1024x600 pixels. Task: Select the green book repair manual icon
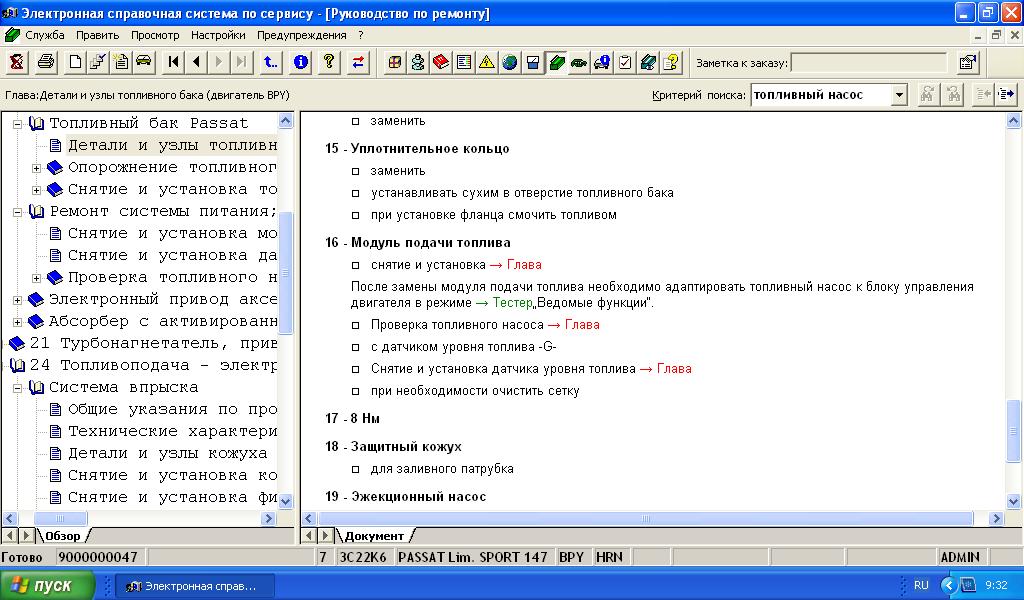click(556, 62)
